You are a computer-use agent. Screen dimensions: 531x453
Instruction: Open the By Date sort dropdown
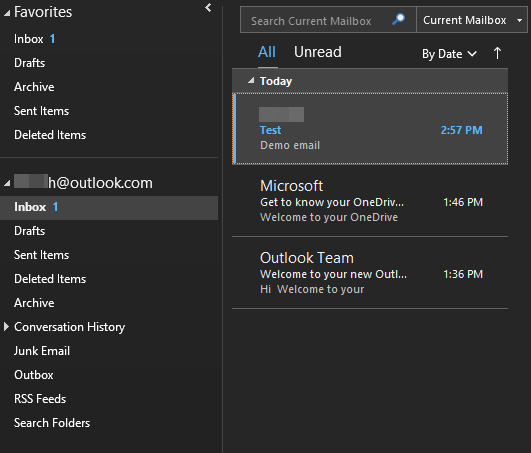click(x=449, y=54)
